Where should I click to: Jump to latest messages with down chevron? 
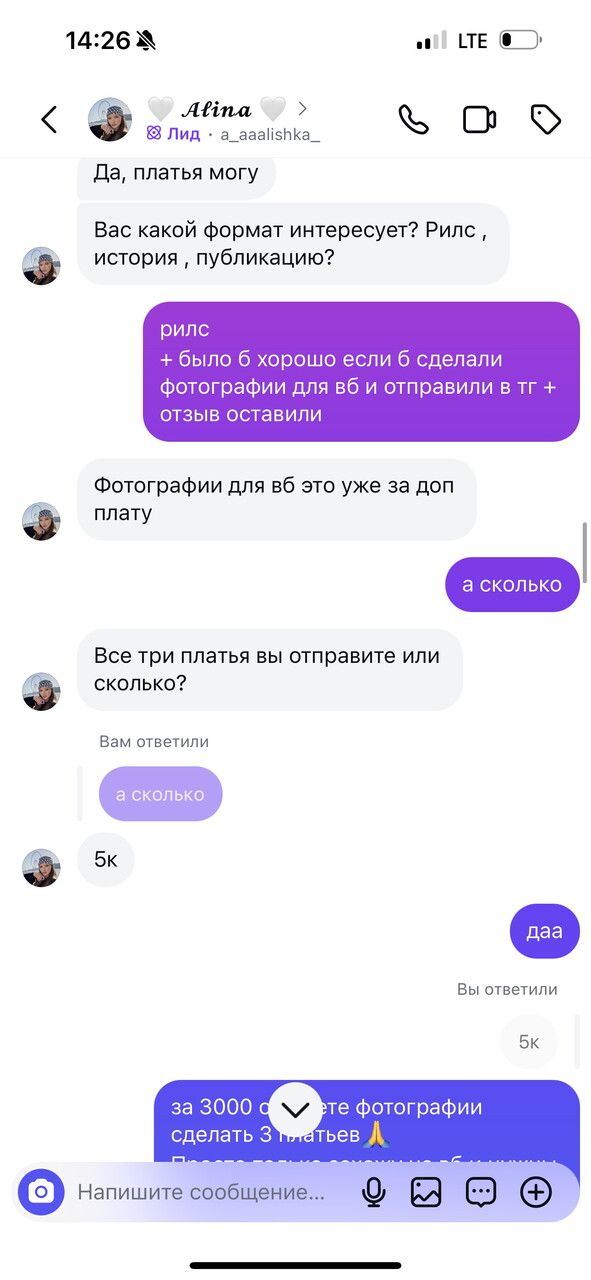click(x=296, y=1109)
